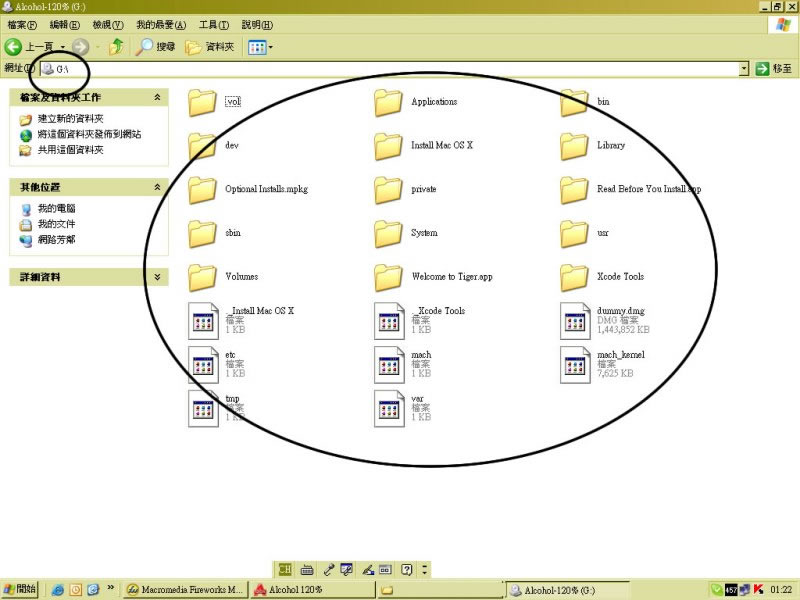Select the bin folder icon

(574, 102)
